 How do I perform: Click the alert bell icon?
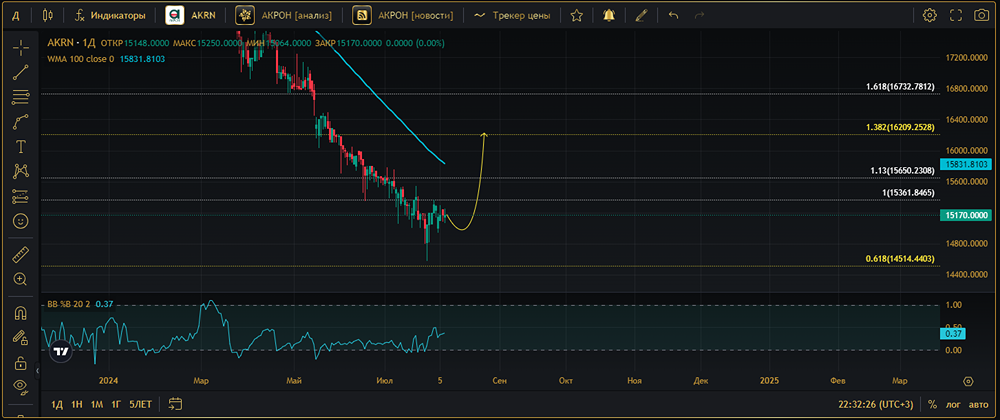tap(609, 16)
